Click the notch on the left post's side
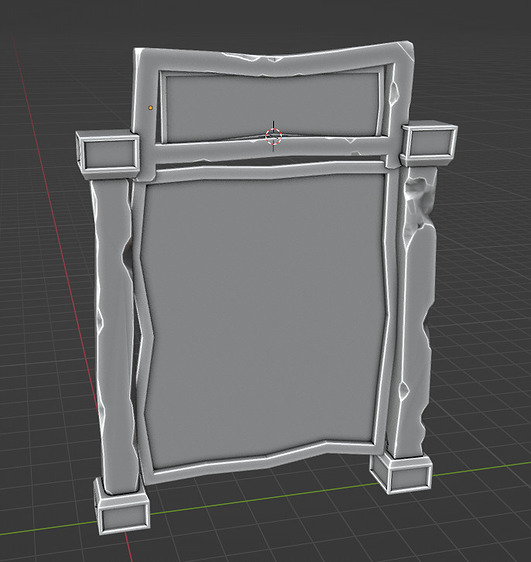The width and height of the screenshot is (531, 562). tap(127, 259)
